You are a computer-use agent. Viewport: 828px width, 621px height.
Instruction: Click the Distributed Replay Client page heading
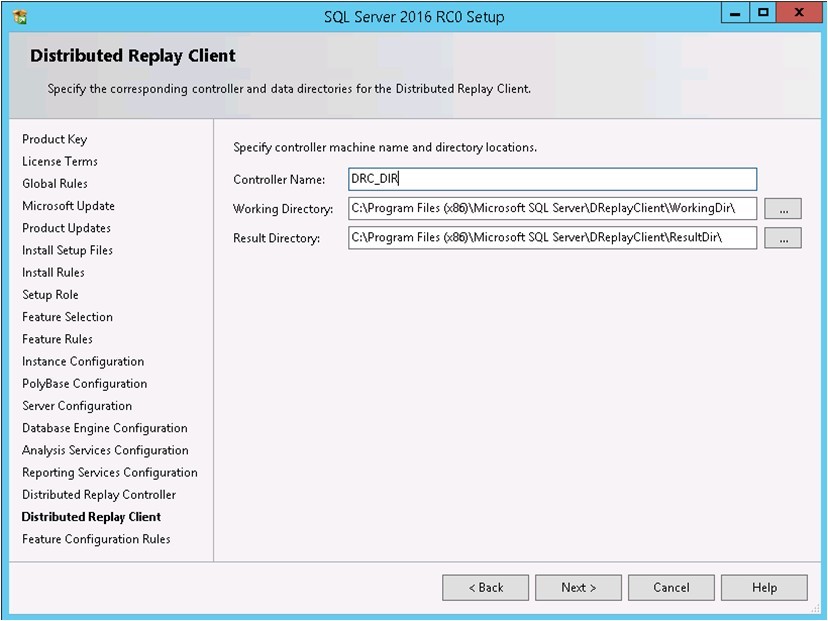pos(133,55)
